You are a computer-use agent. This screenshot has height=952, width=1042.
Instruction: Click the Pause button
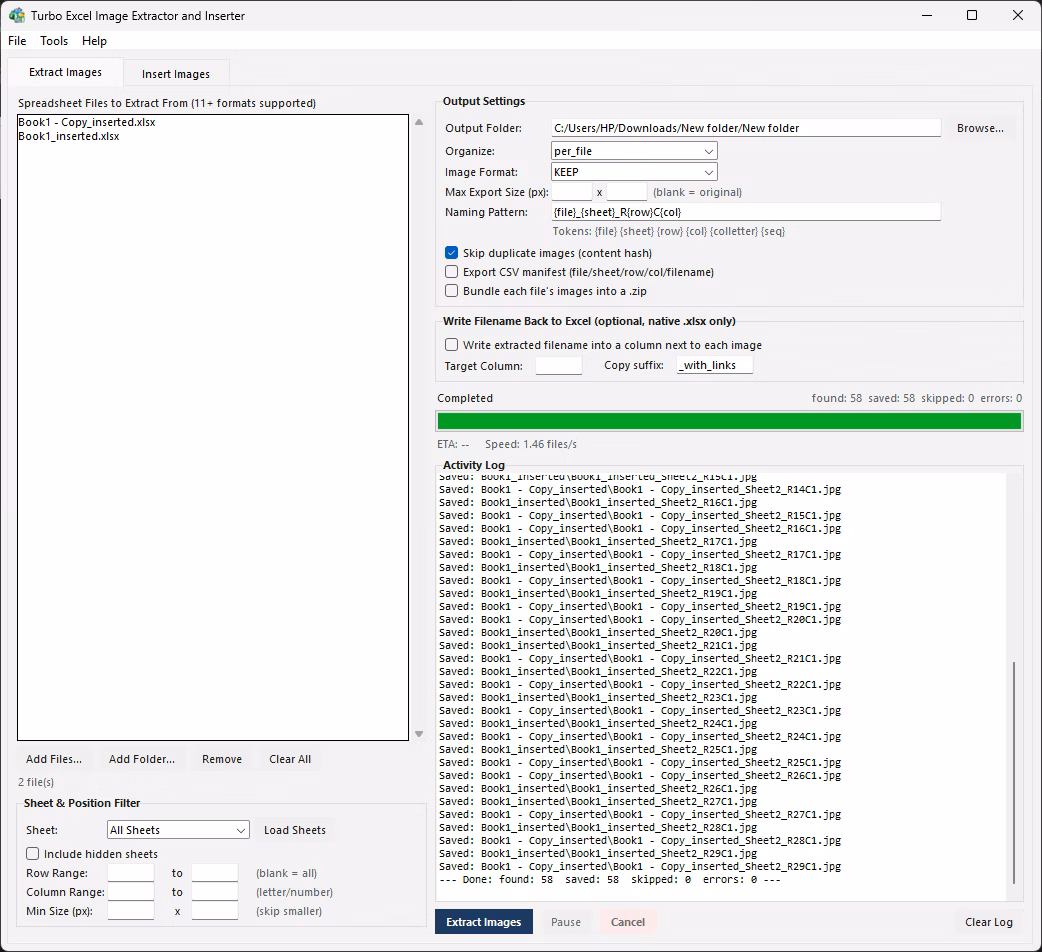566,922
